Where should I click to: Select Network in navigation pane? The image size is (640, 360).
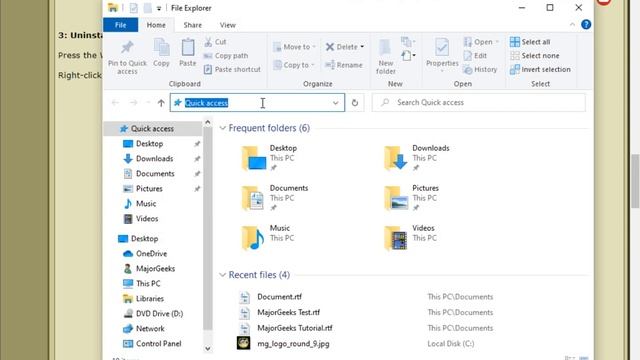click(x=150, y=329)
